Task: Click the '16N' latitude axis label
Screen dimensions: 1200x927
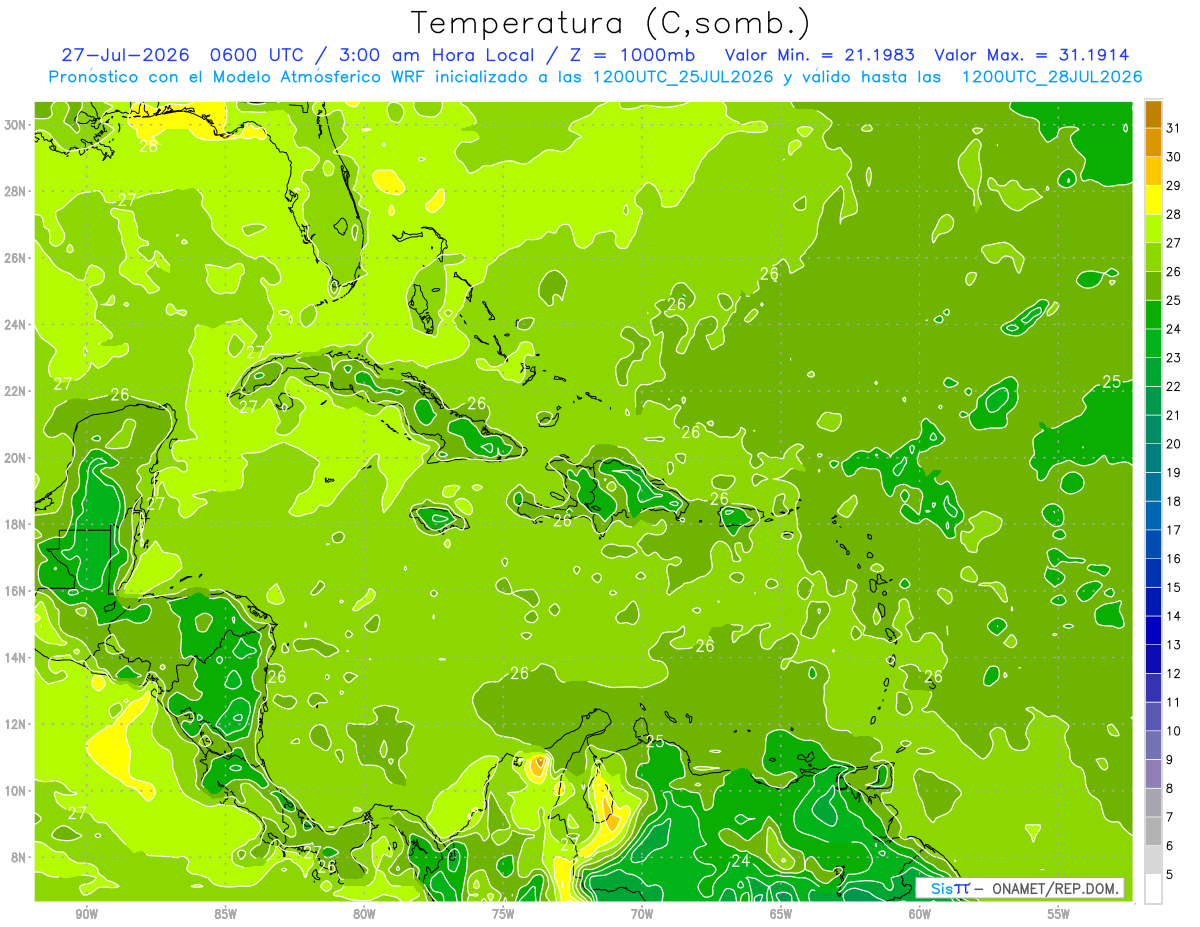Action: (x=16, y=590)
